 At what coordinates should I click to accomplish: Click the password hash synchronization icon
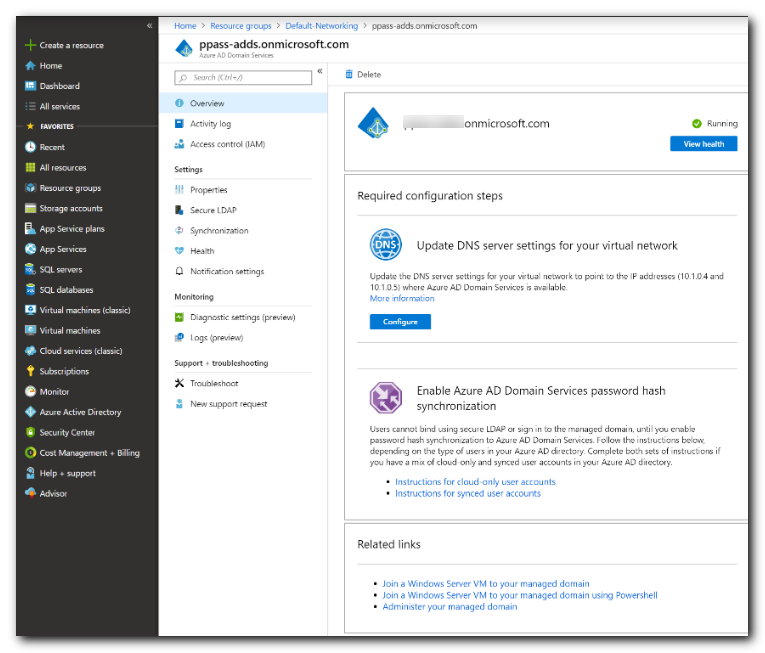click(385, 398)
